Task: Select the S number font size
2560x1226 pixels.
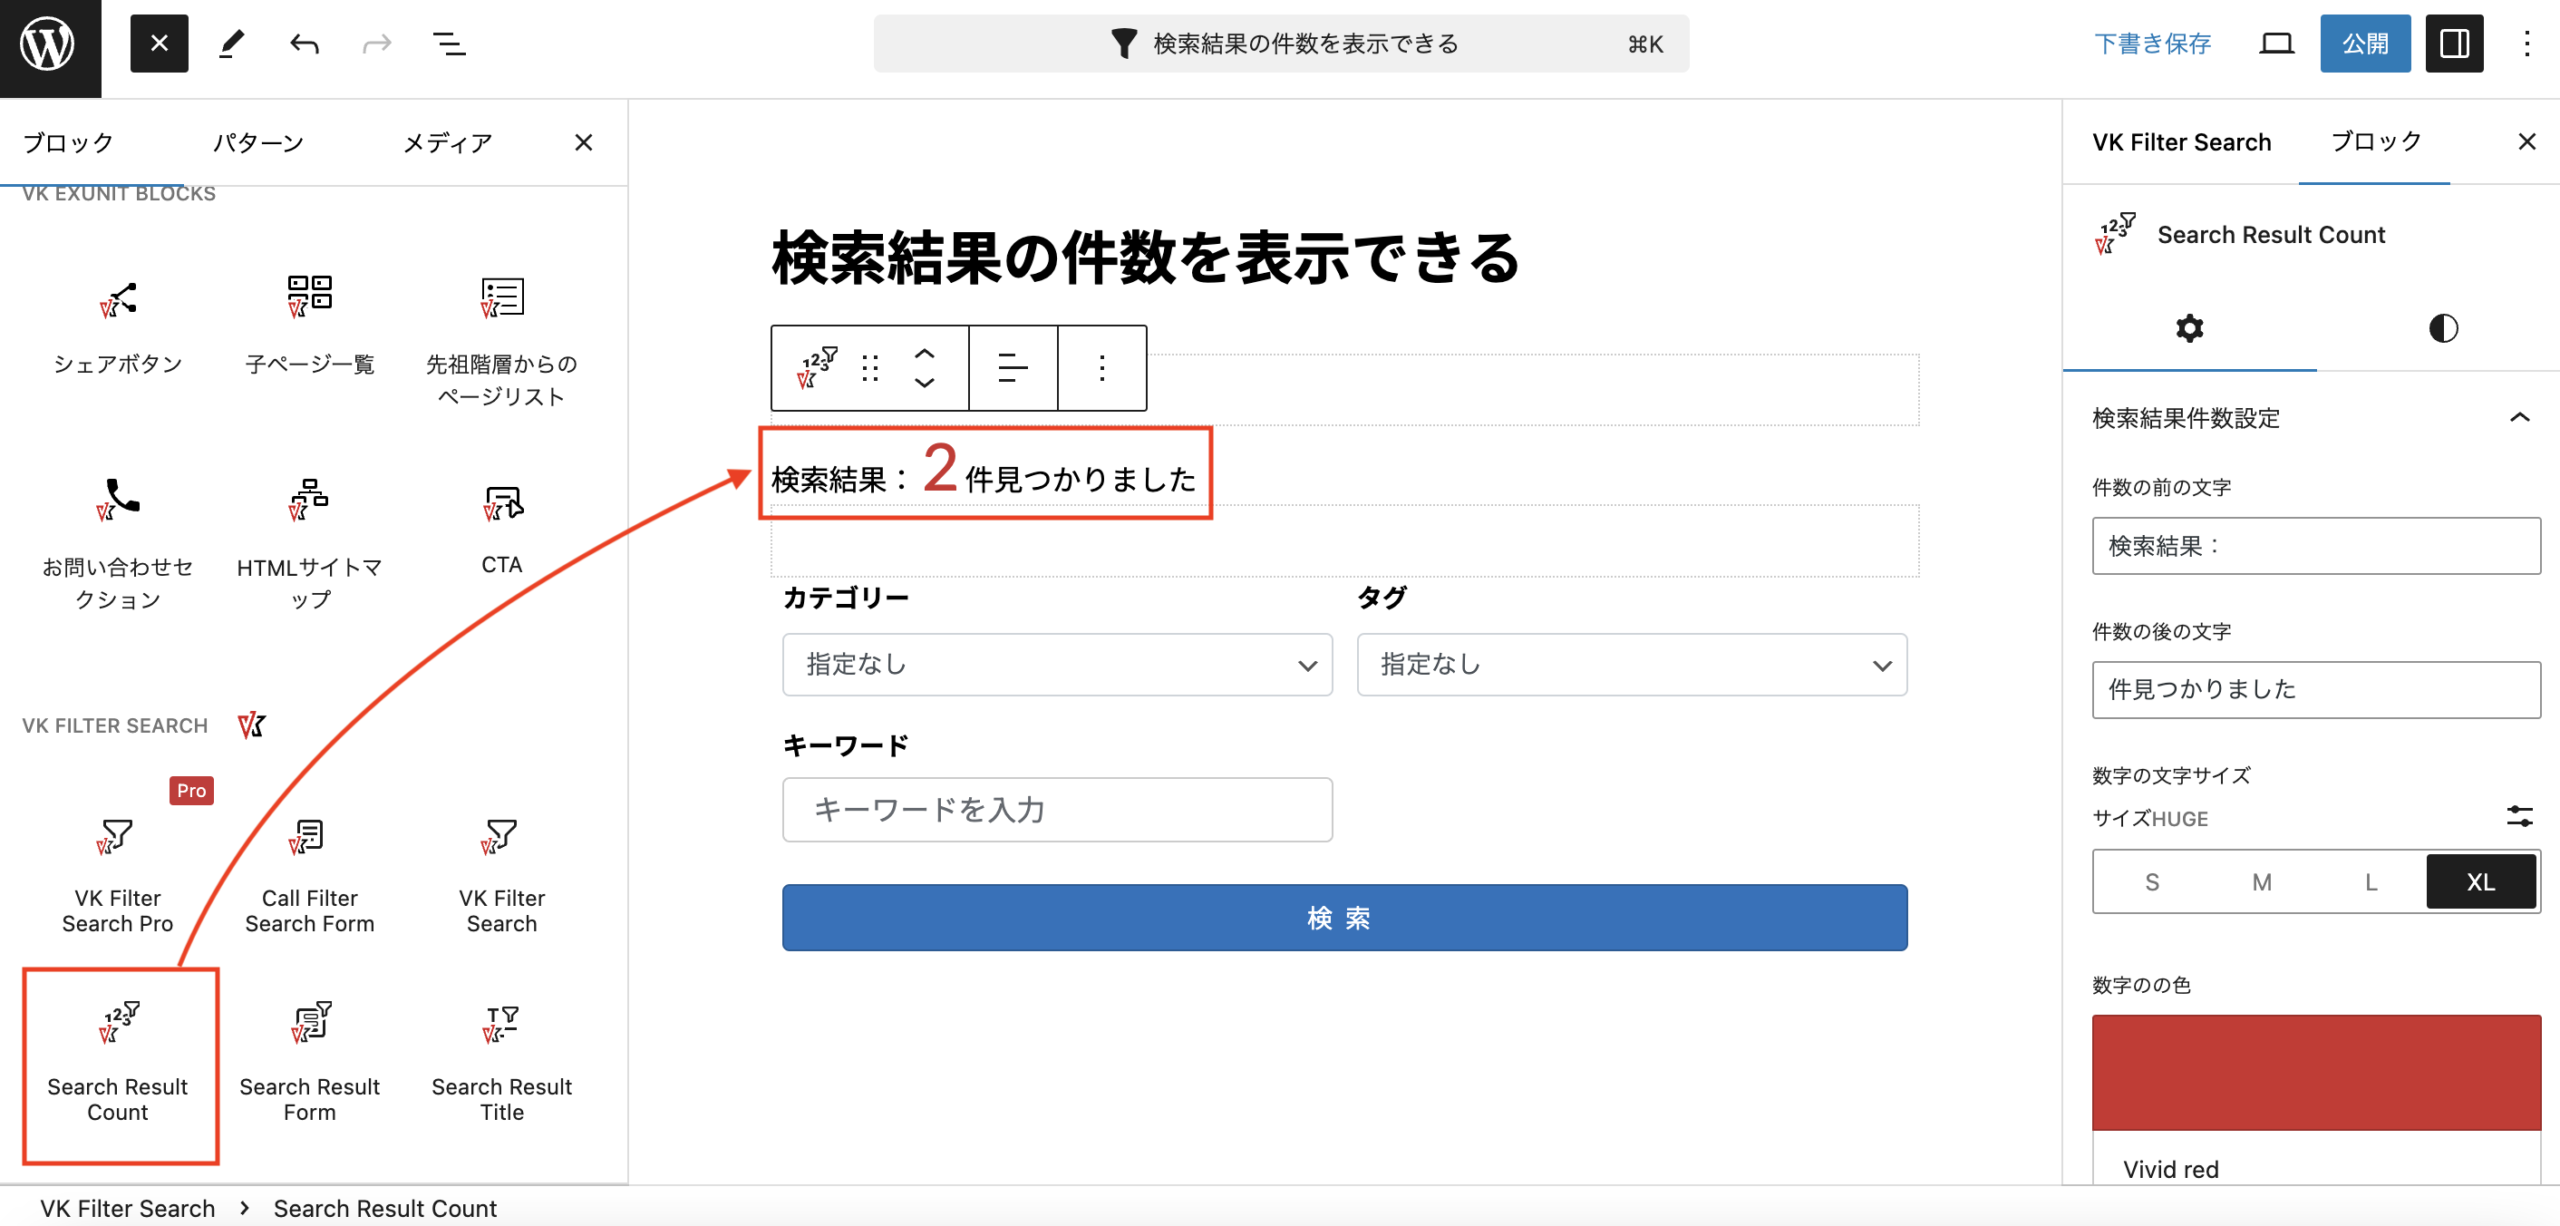Action: [x=2151, y=881]
